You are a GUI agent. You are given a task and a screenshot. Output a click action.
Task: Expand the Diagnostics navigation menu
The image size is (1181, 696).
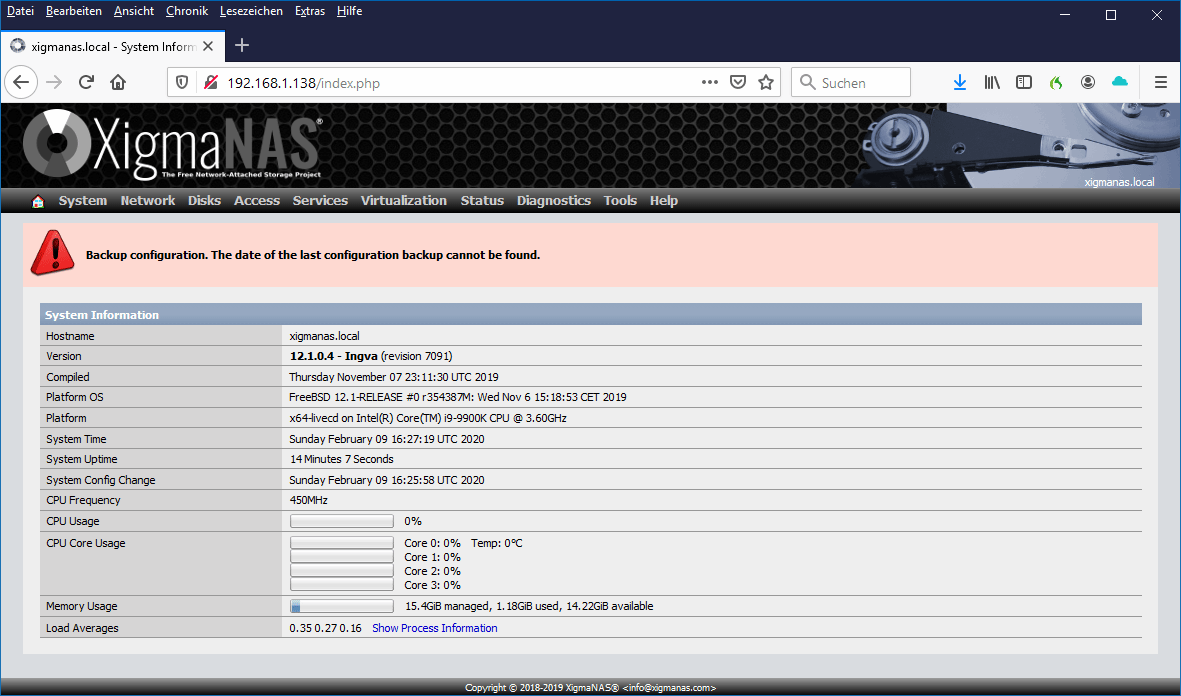[553, 201]
